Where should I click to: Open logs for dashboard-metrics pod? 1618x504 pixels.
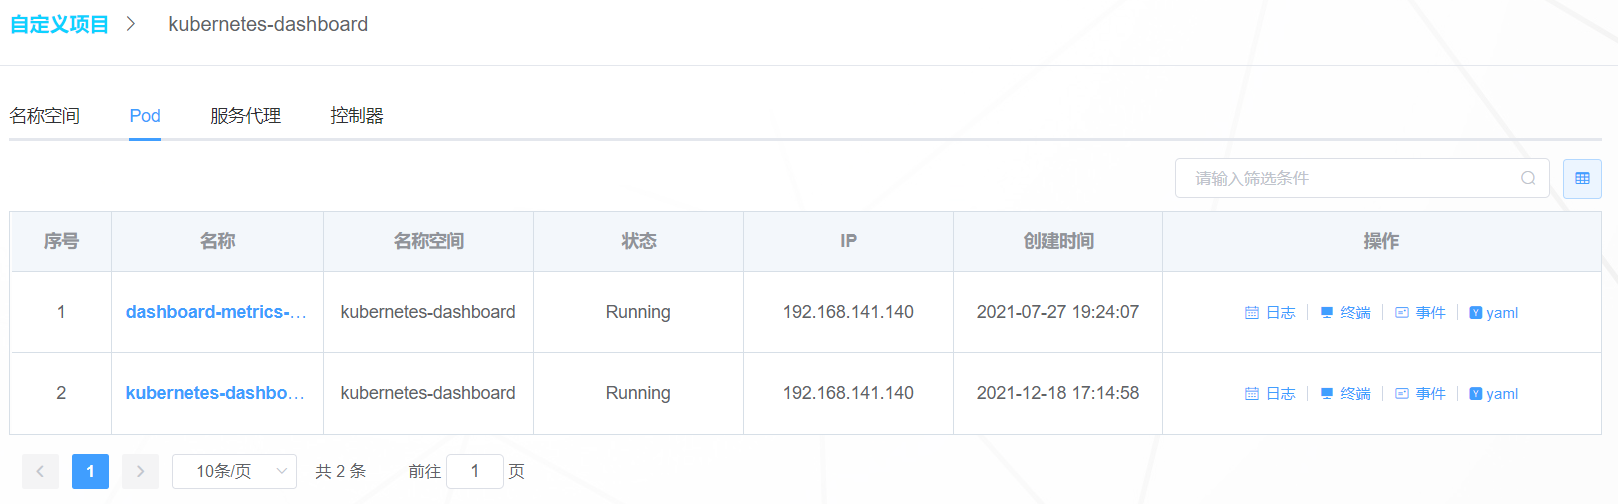(1270, 313)
